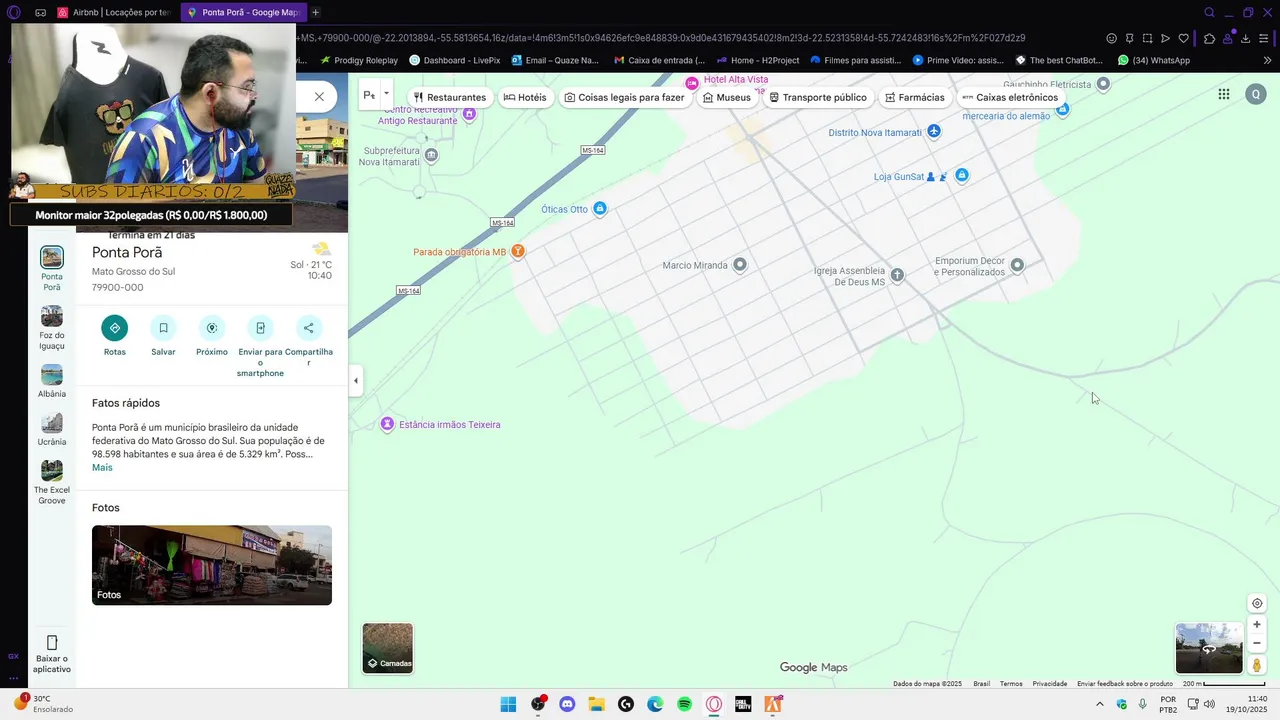Open the Google account avatar Q

tap(1256, 95)
